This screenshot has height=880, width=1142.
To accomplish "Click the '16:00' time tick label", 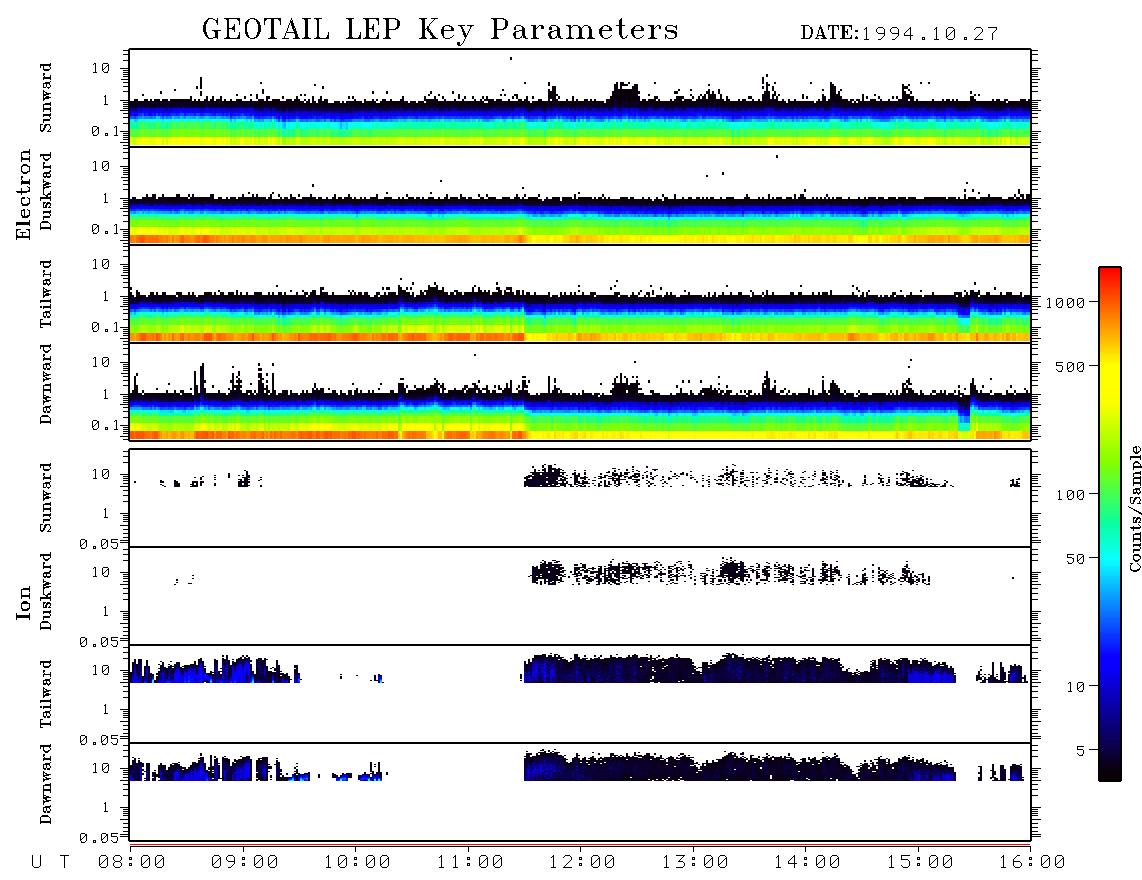I will click(1032, 862).
